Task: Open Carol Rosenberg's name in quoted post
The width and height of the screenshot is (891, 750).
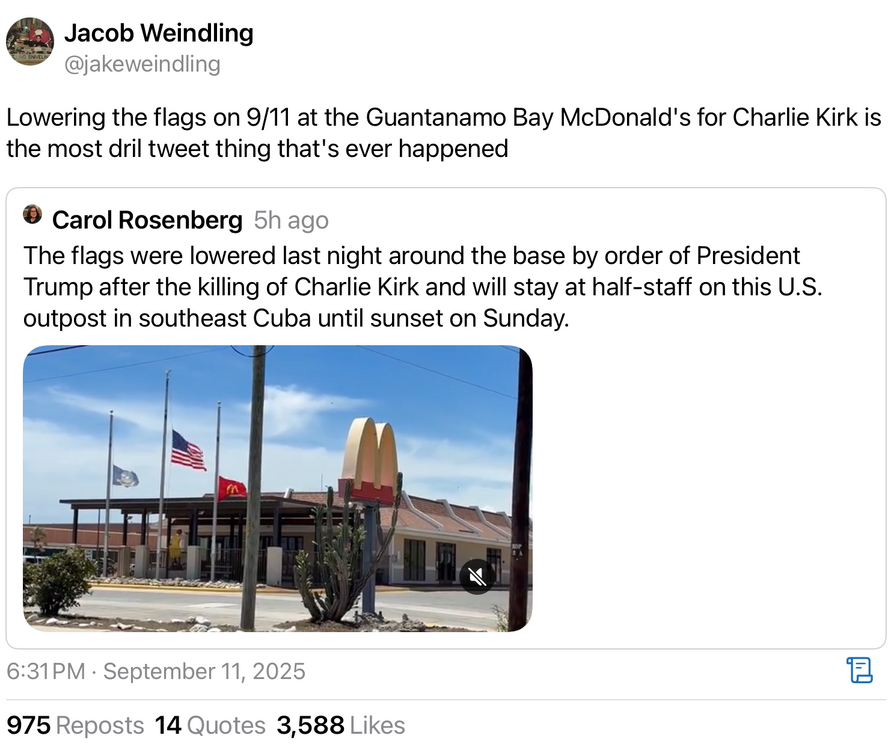Action: 147,220
